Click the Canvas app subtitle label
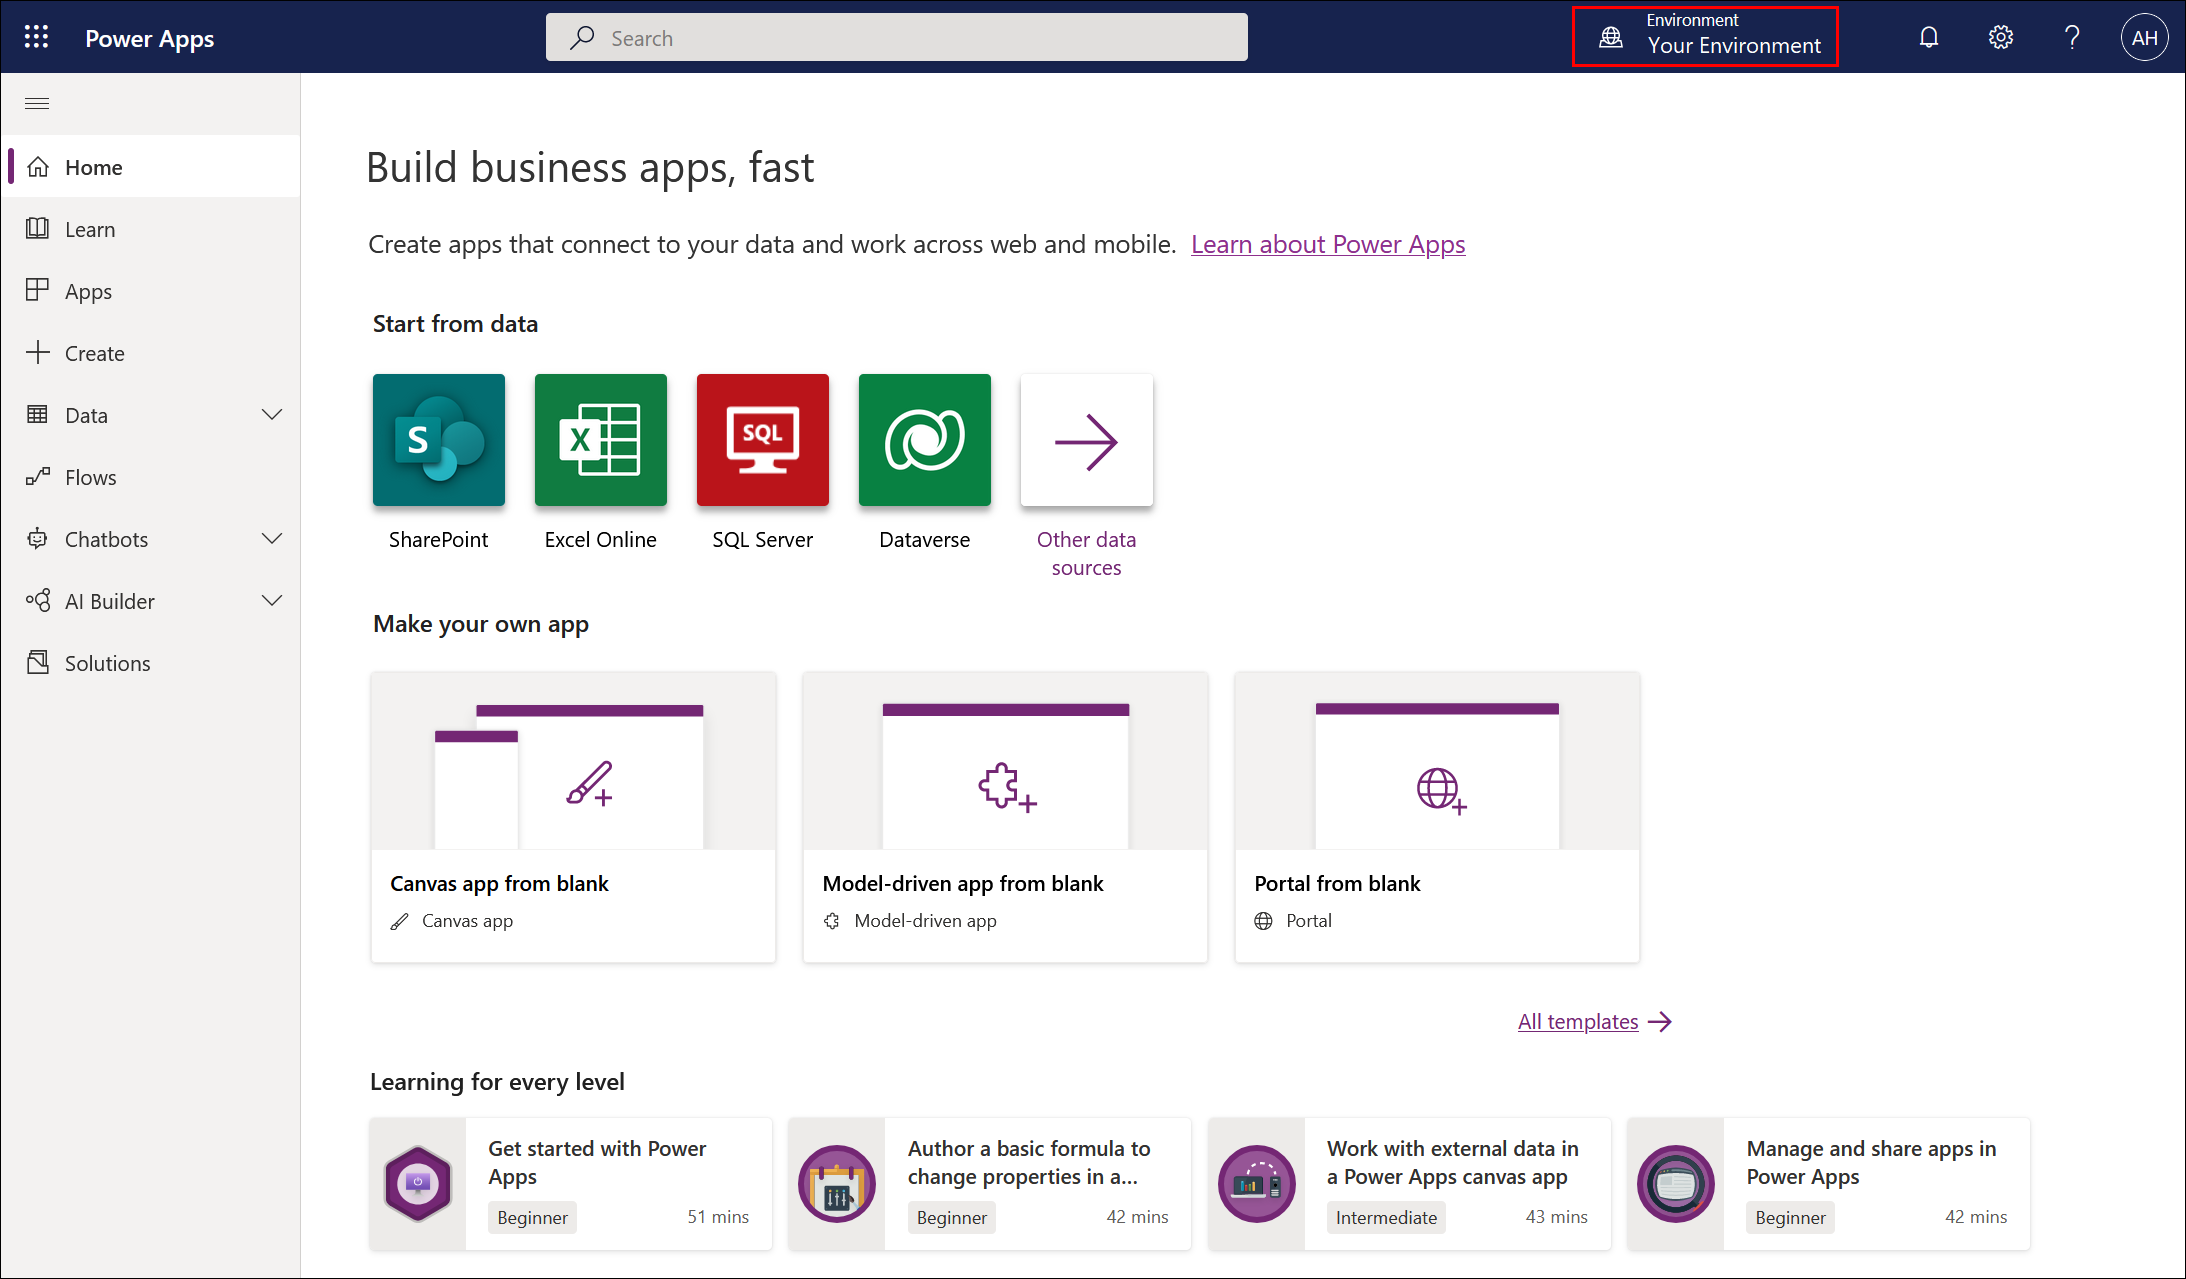 (x=467, y=921)
